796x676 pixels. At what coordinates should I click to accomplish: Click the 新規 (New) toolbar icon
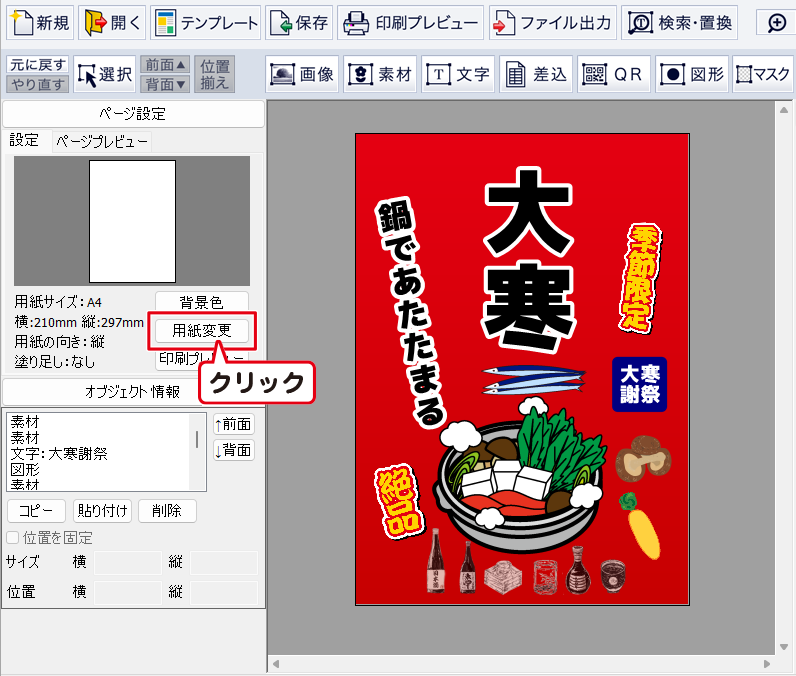click(x=40, y=22)
